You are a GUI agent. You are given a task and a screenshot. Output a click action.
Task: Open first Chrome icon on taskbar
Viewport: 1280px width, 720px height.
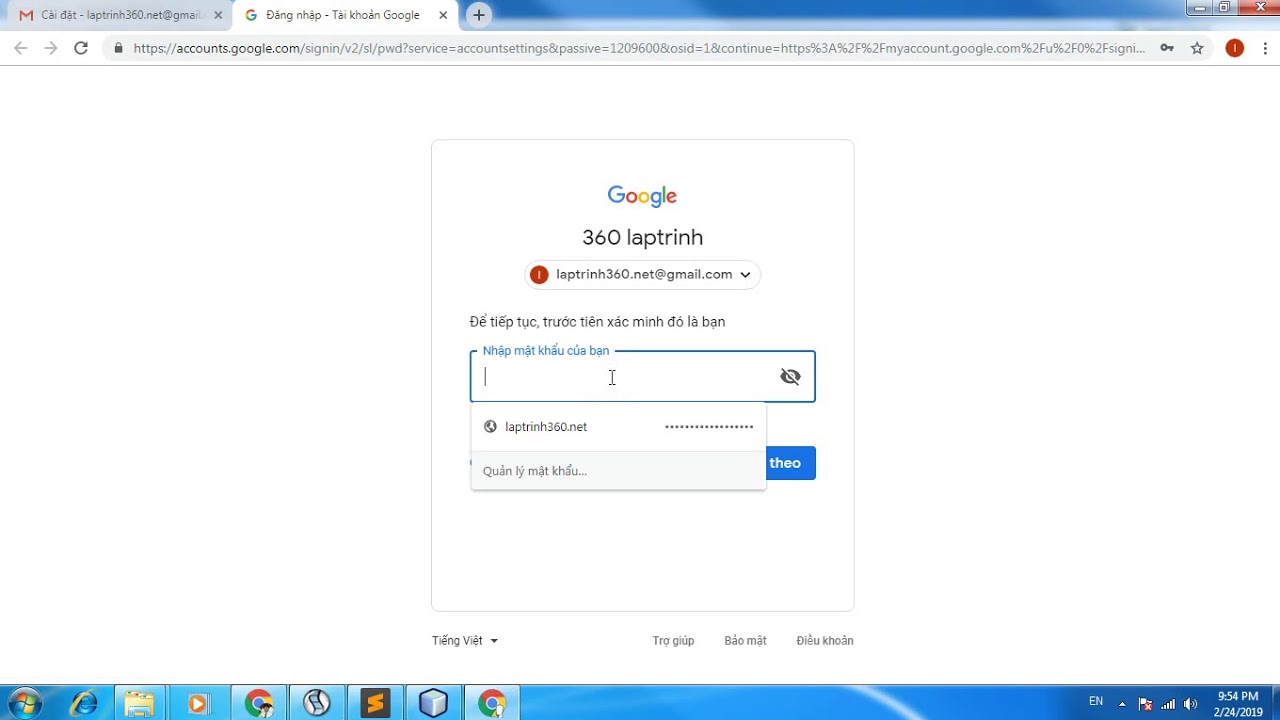pyautogui.click(x=259, y=704)
